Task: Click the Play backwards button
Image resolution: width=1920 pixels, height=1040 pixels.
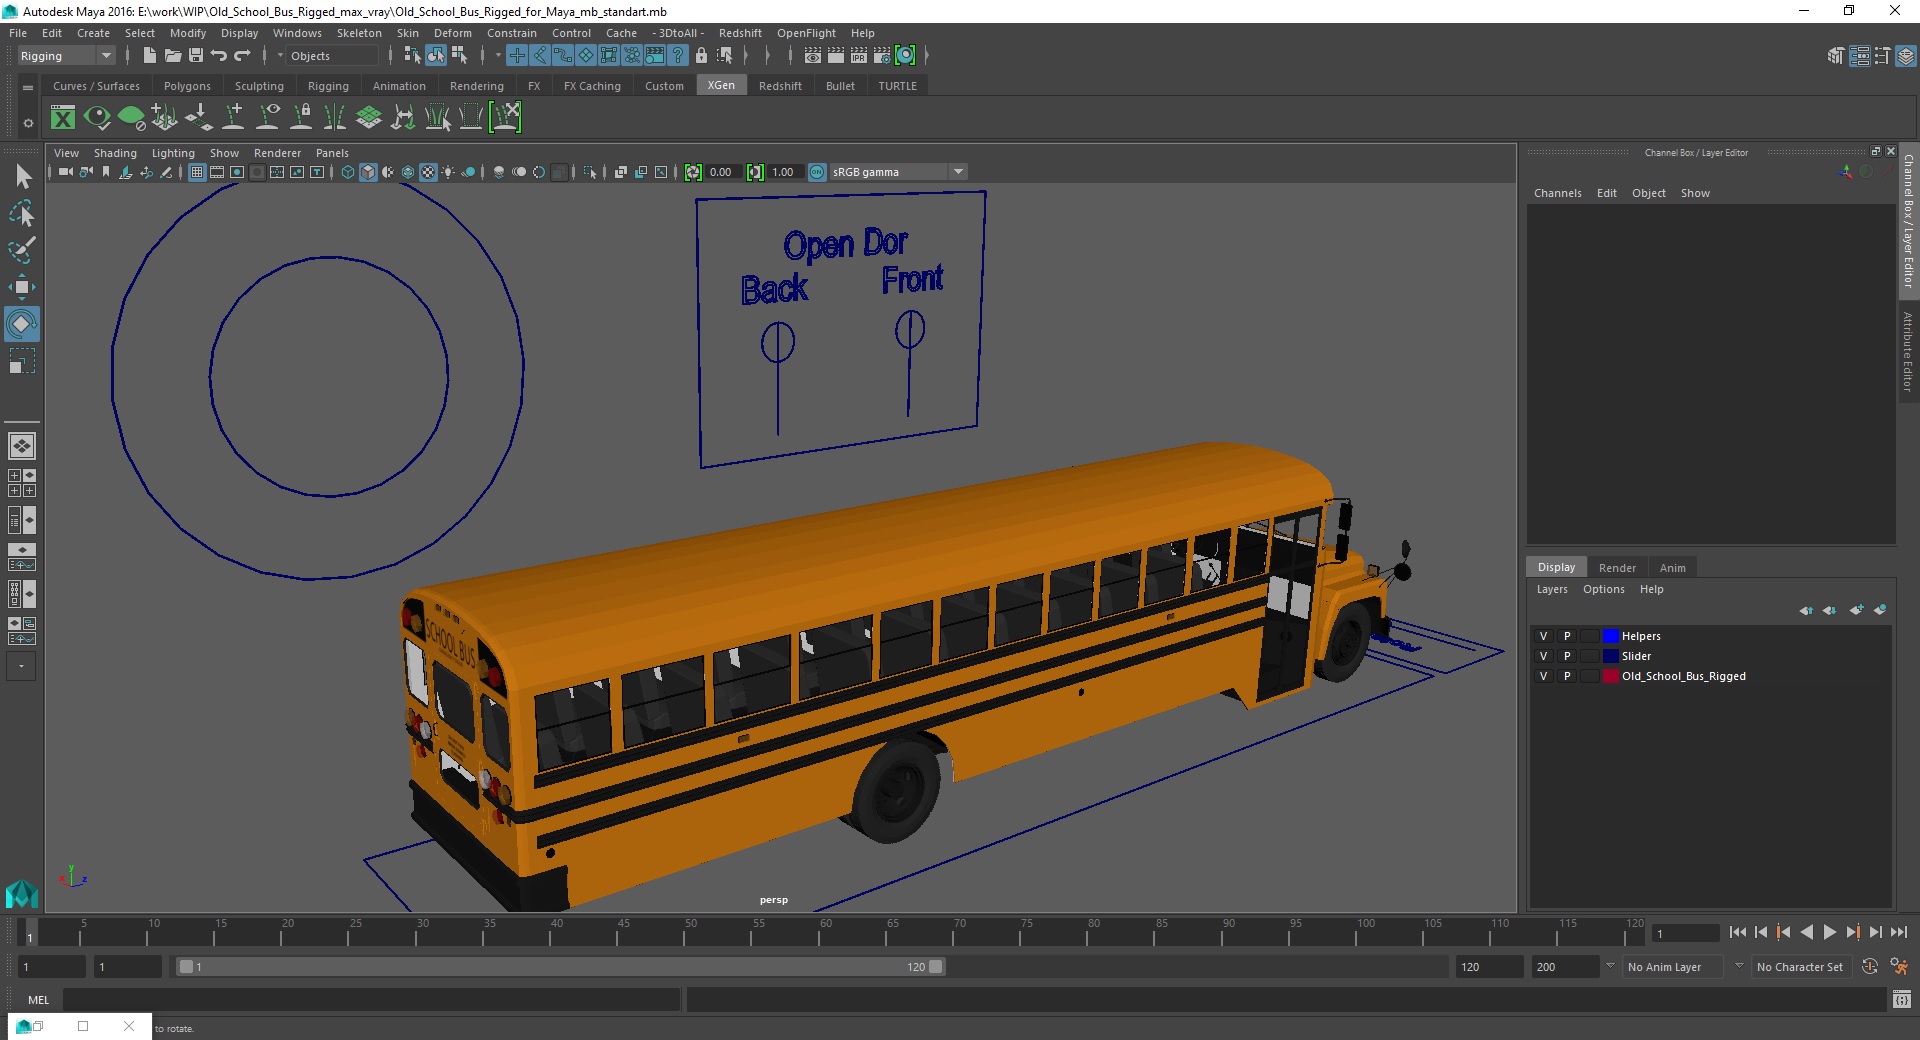Action: [1806, 932]
